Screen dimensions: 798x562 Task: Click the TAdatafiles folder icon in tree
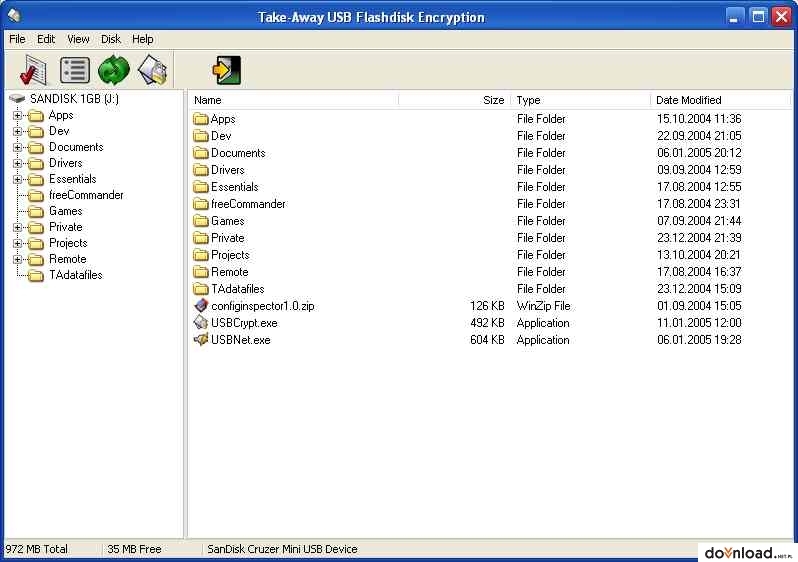[36, 275]
